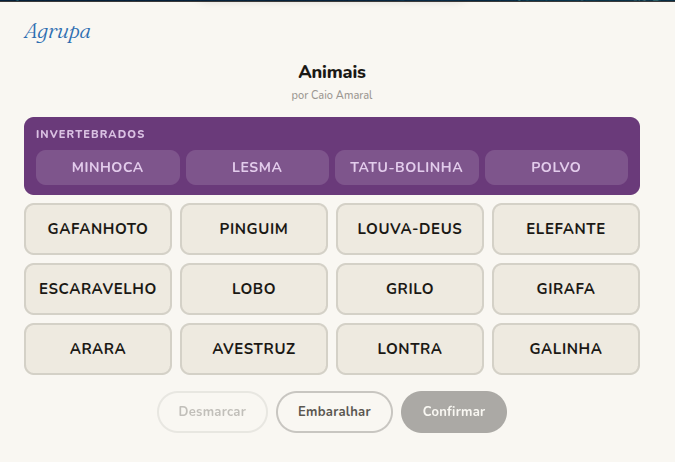This screenshot has width=675, height=462.
Task: Select the ESCARAVELHO word tile
Action: coord(98,289)
